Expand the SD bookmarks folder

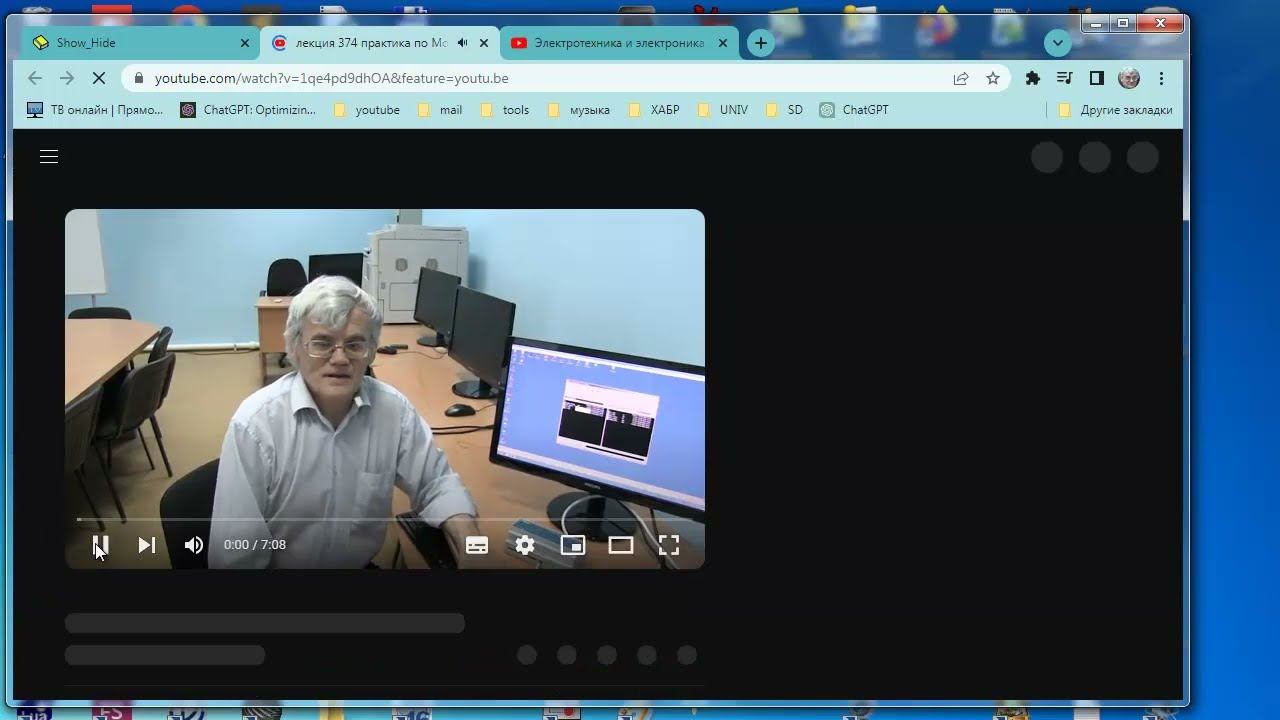784,110
